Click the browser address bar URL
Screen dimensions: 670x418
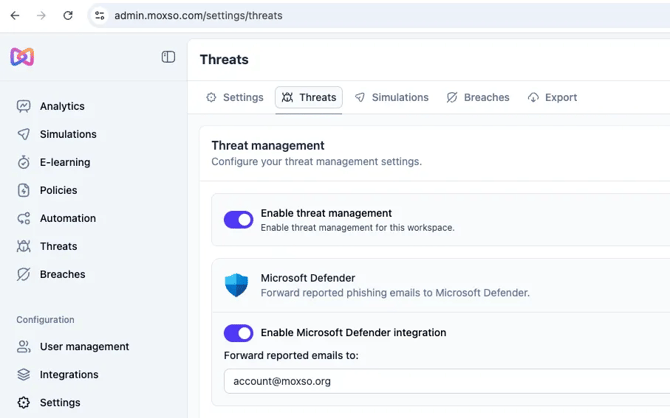pos(198,16)
